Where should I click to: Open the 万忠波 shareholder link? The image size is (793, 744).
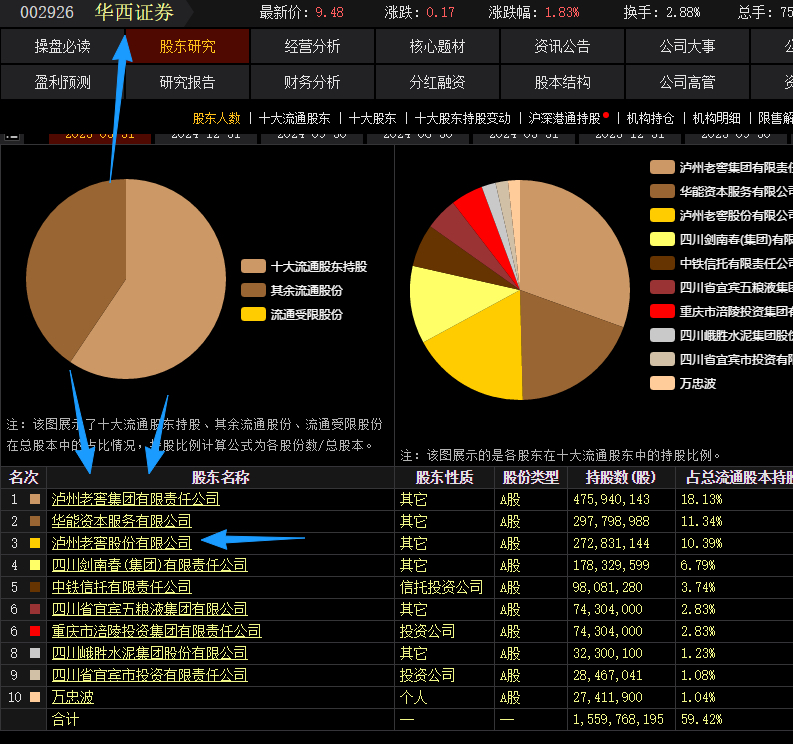click(72, 697)
